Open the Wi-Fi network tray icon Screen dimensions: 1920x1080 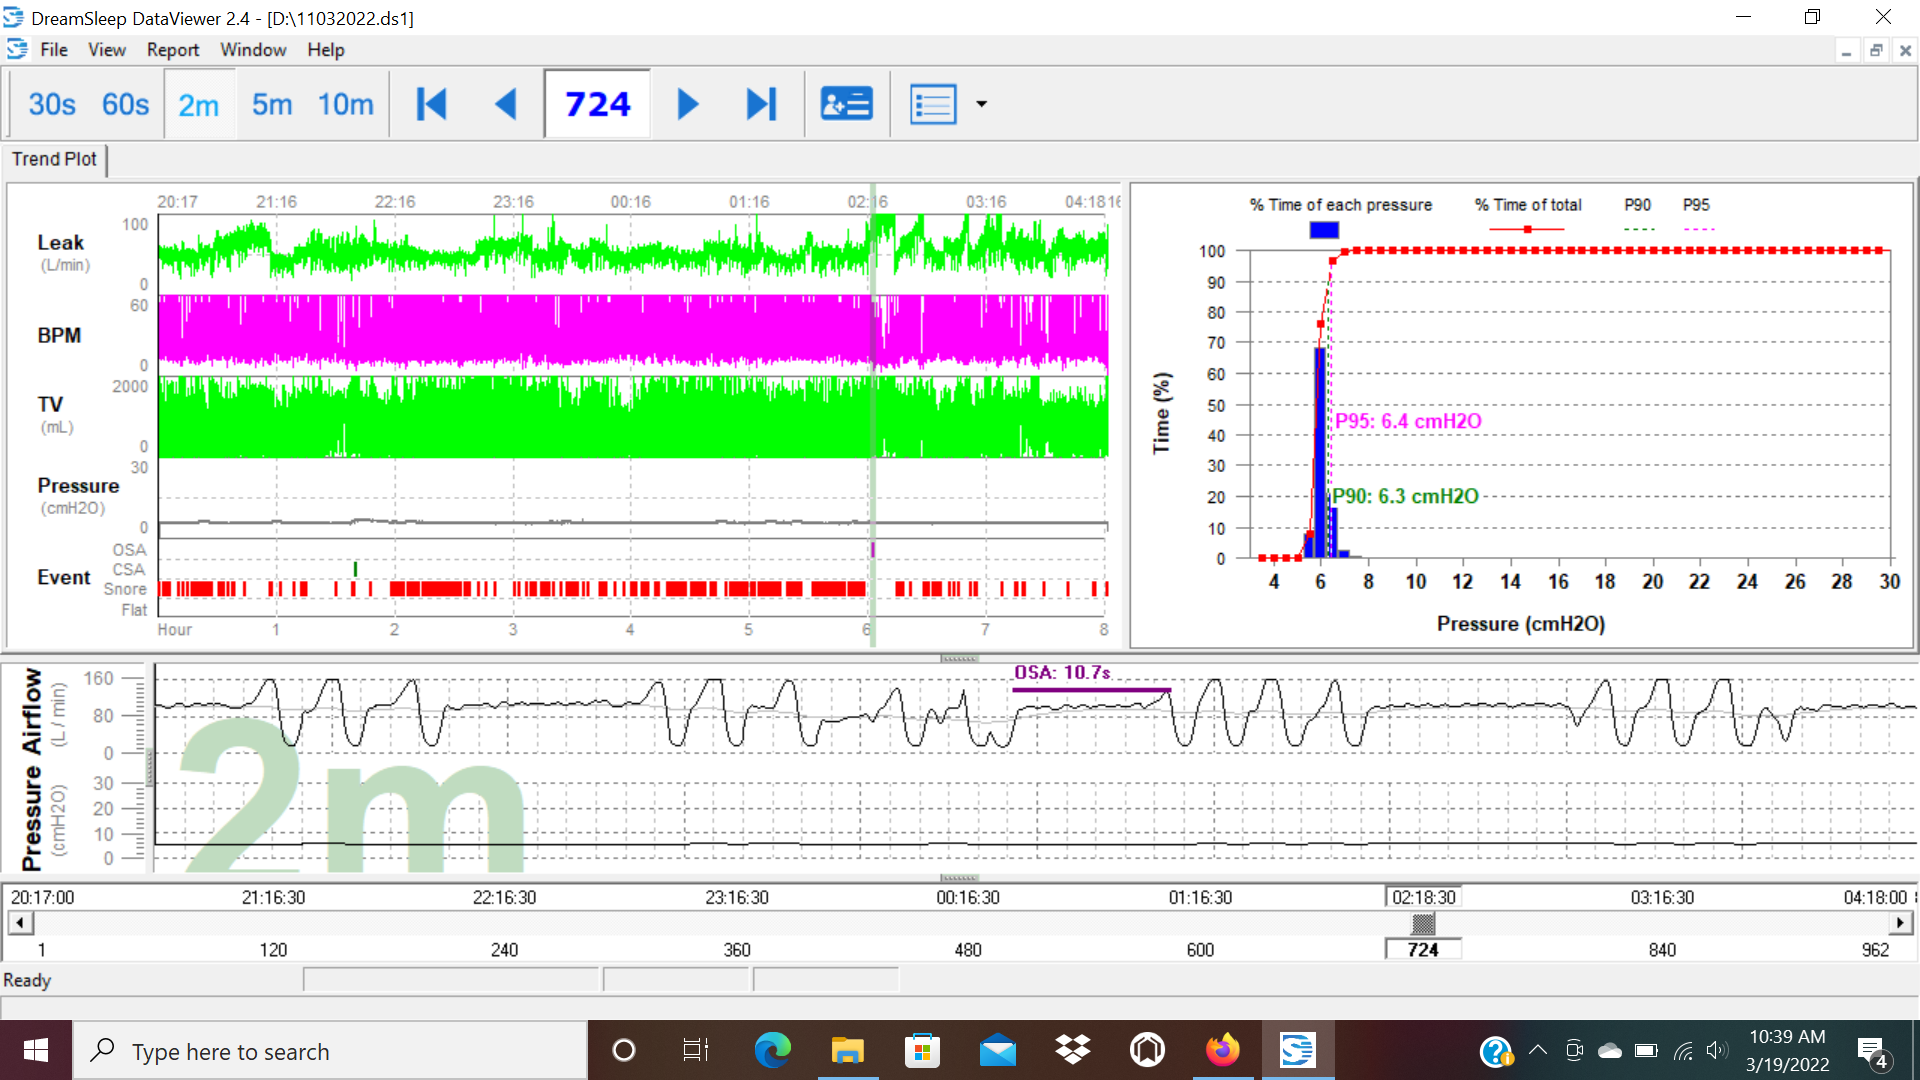tap(1683, 1050)
